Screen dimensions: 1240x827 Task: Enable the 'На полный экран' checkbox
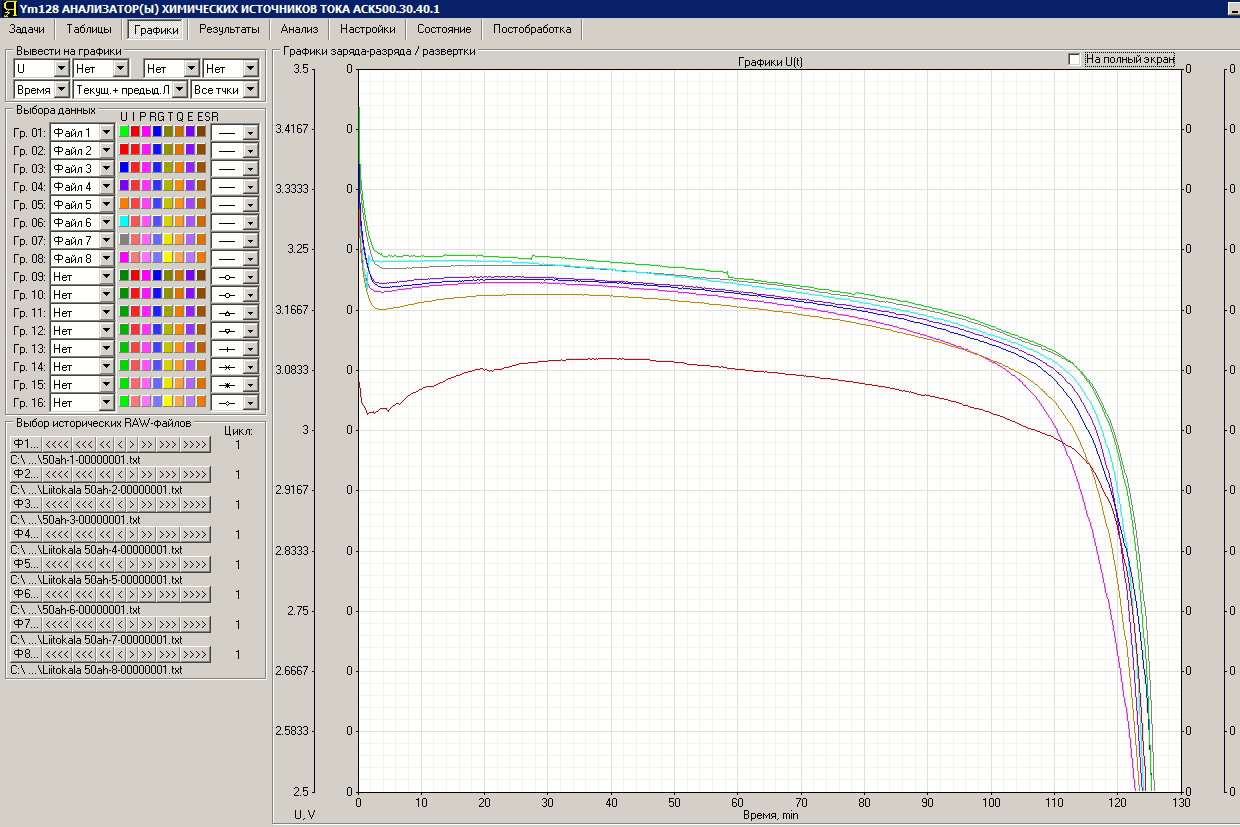1074,59
